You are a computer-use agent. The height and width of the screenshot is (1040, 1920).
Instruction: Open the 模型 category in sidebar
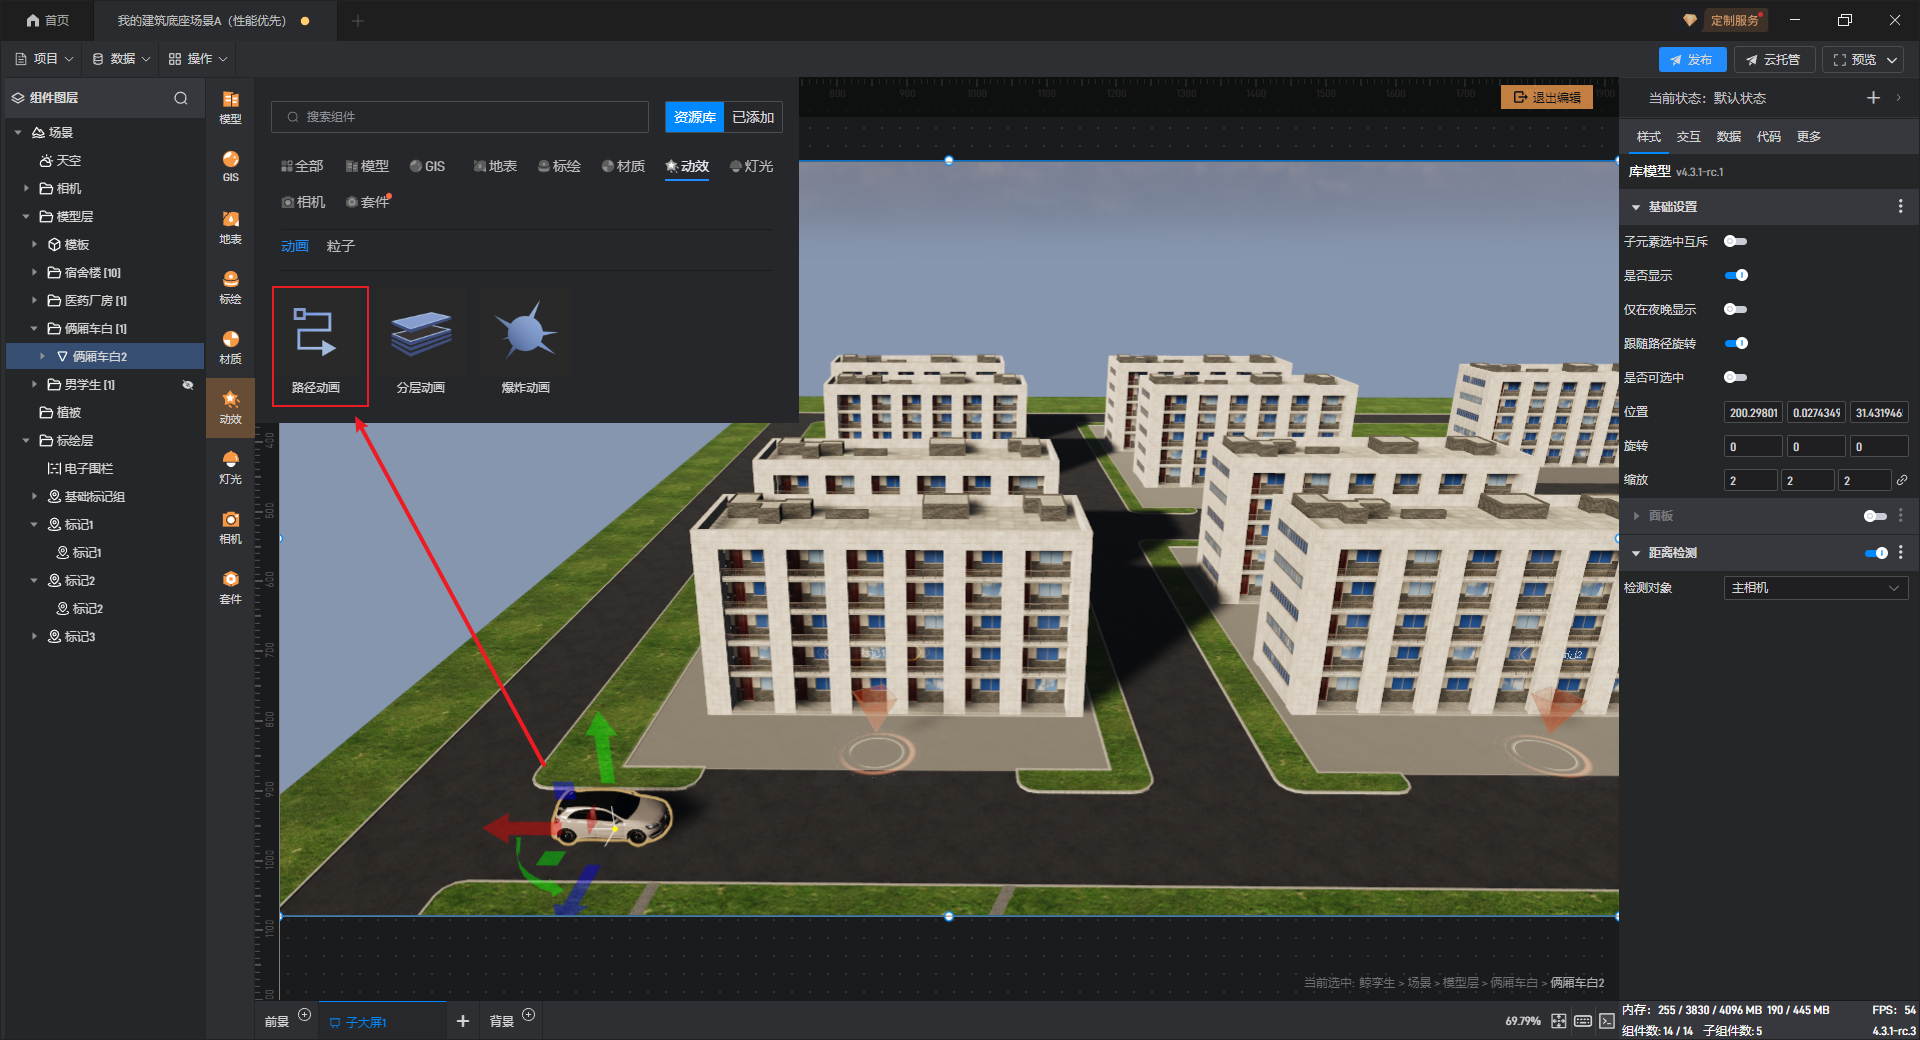point(230,106)
